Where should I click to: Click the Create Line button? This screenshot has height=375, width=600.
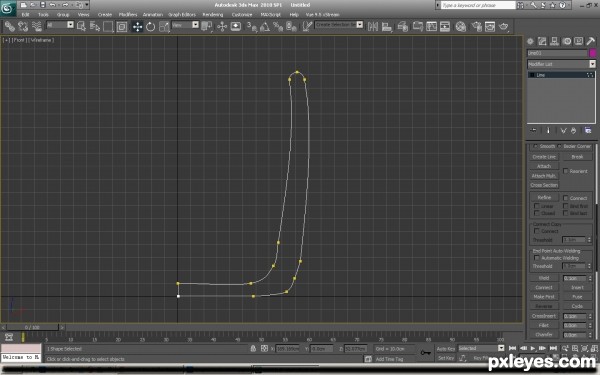[544, 157]
